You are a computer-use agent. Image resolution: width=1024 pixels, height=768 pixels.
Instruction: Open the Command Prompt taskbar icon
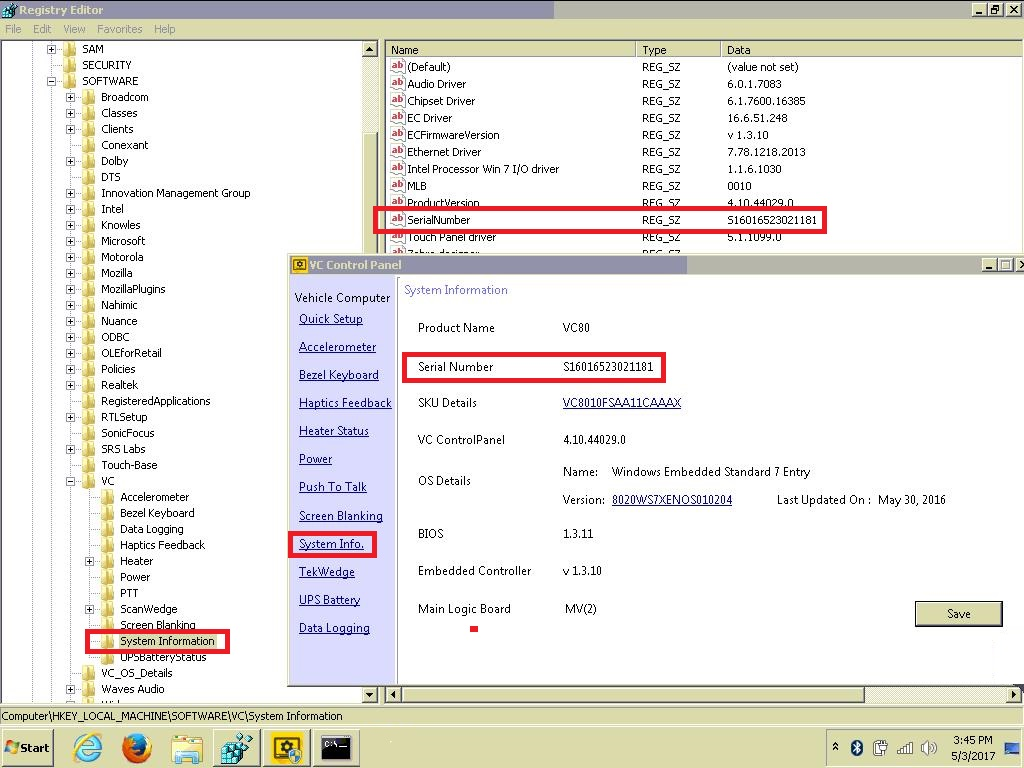pyautogui.click(x=336, y=747)
